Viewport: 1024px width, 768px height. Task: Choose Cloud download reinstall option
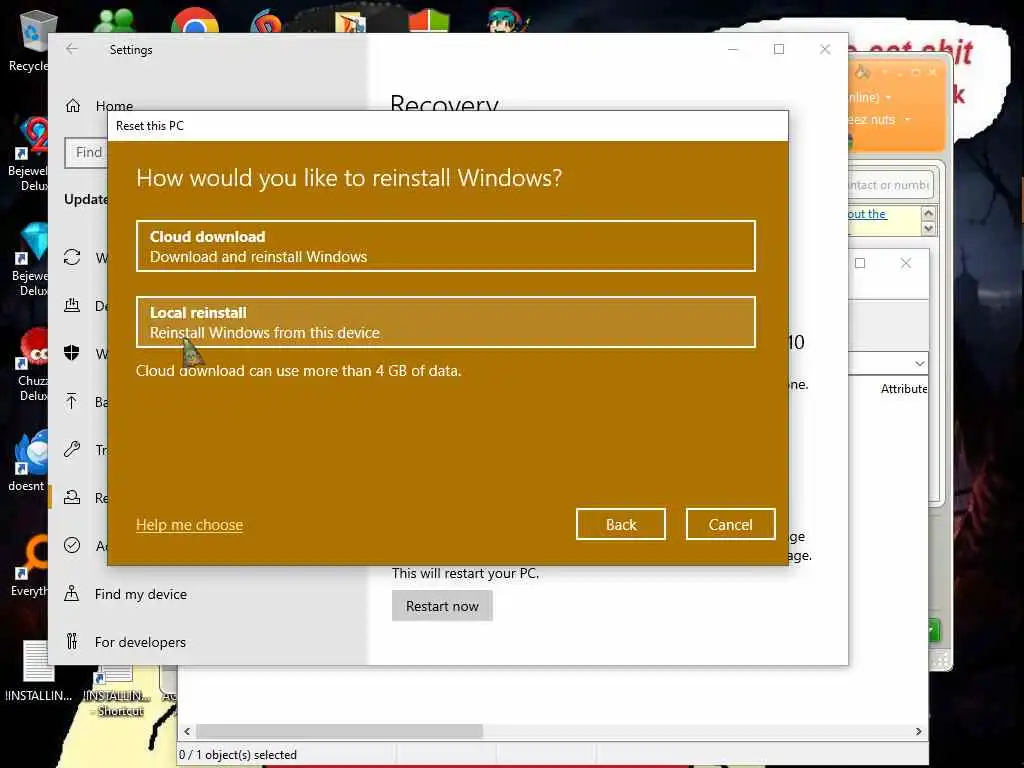(445, 246)
